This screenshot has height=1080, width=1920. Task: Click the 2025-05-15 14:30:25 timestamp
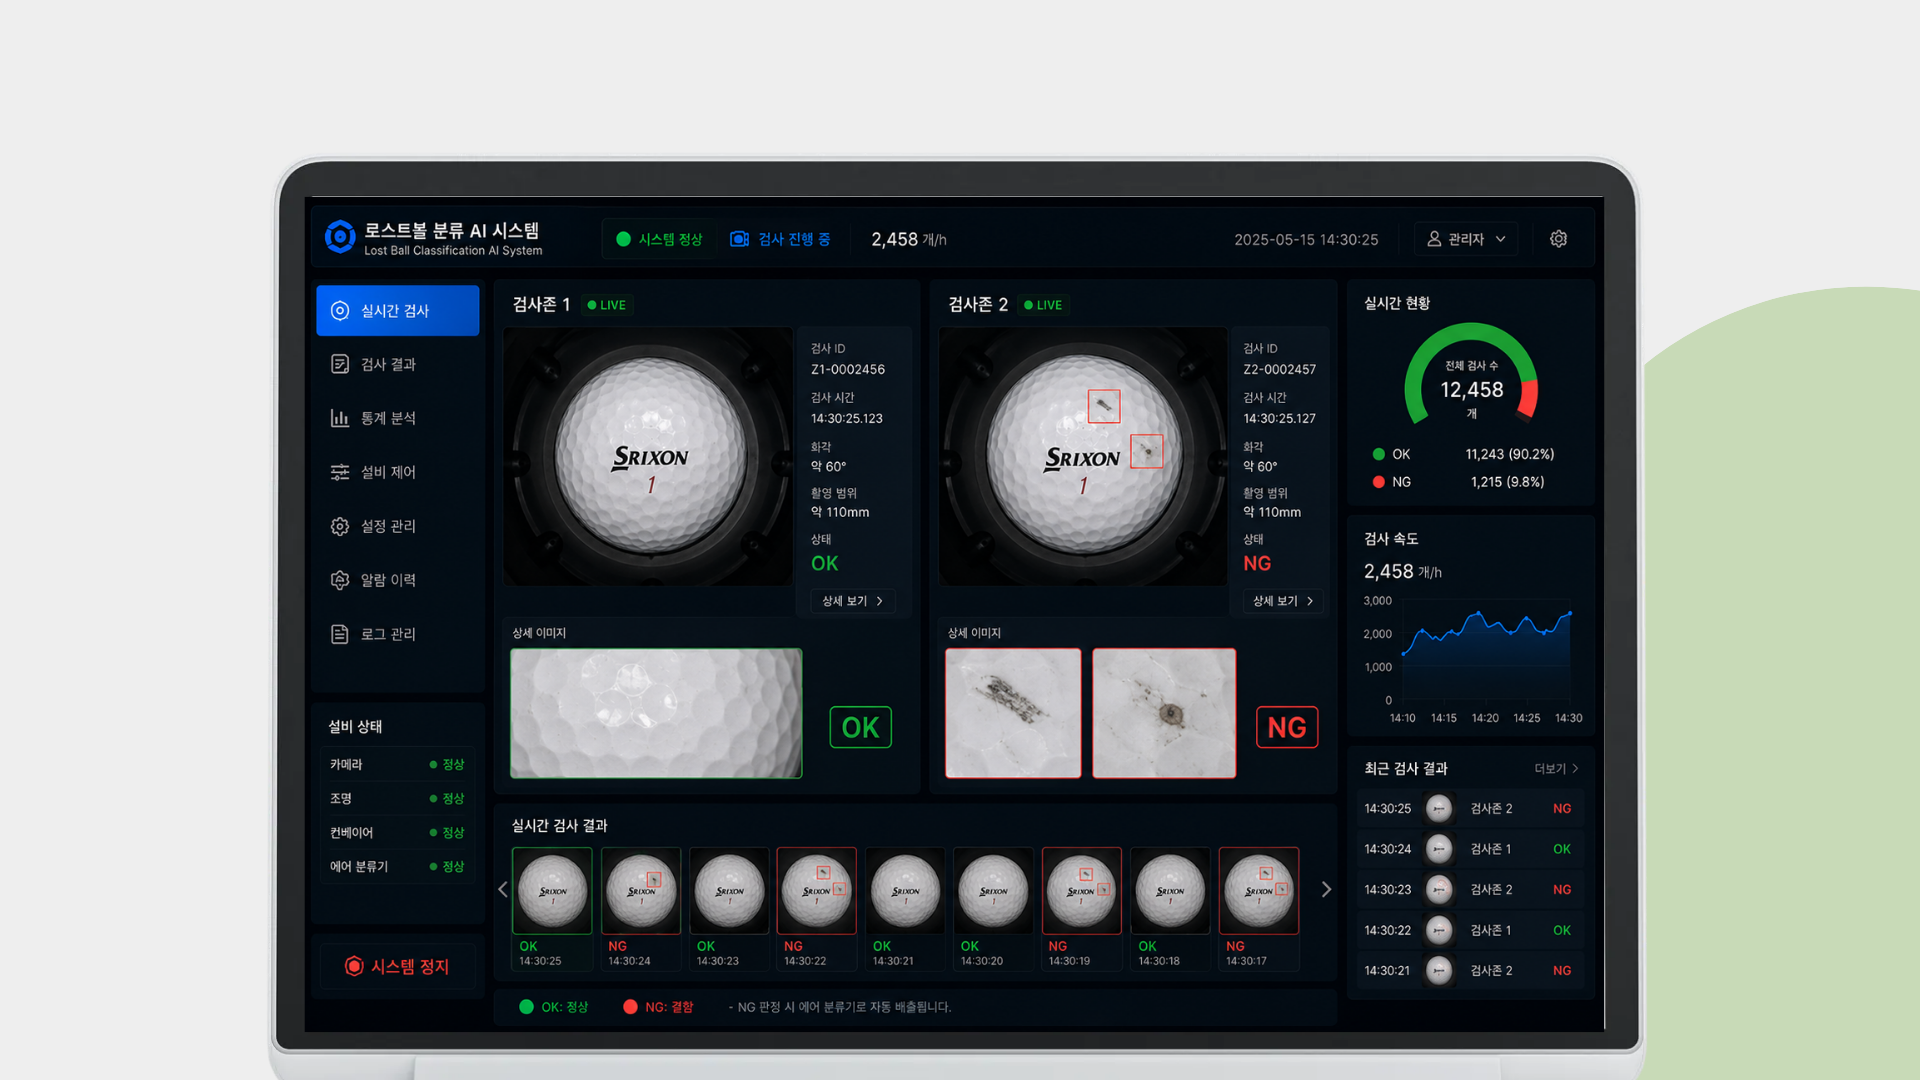point(1306,240)
